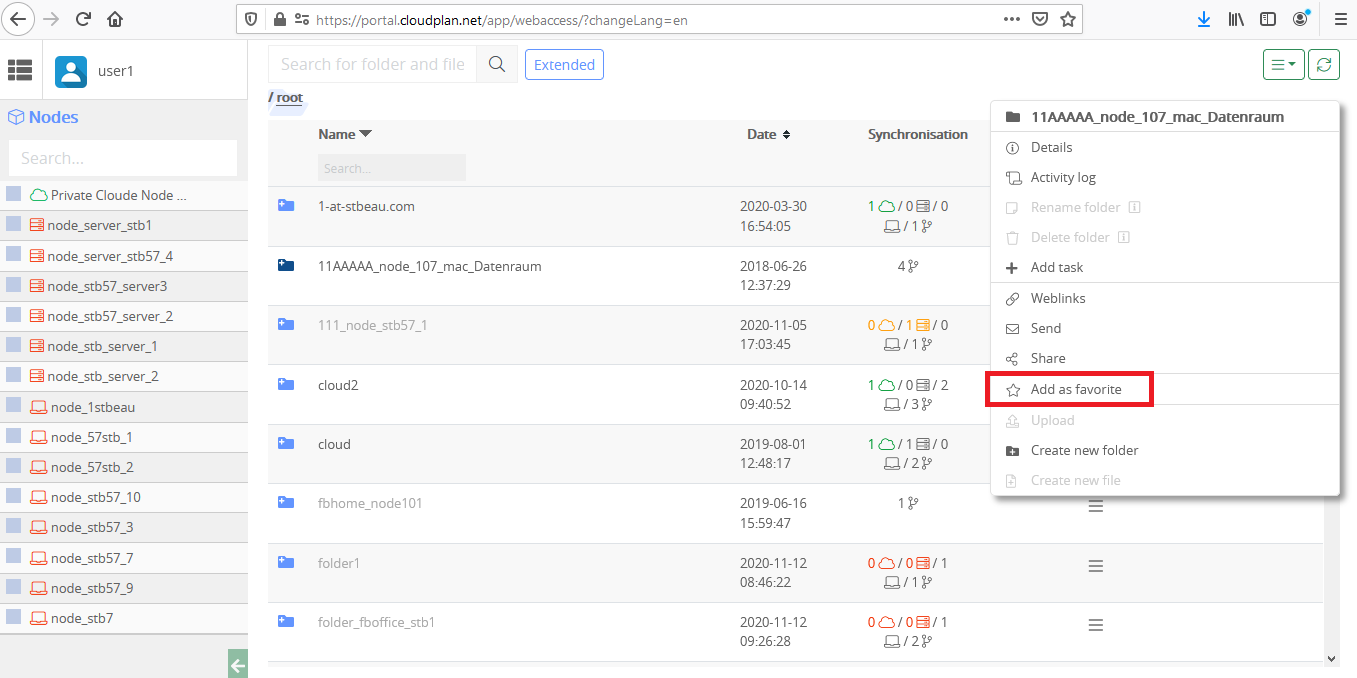The image size is (1357, 678).
Task: Click the folder icon for 1-at-stbeau.com
Action: tap(286, 206)
